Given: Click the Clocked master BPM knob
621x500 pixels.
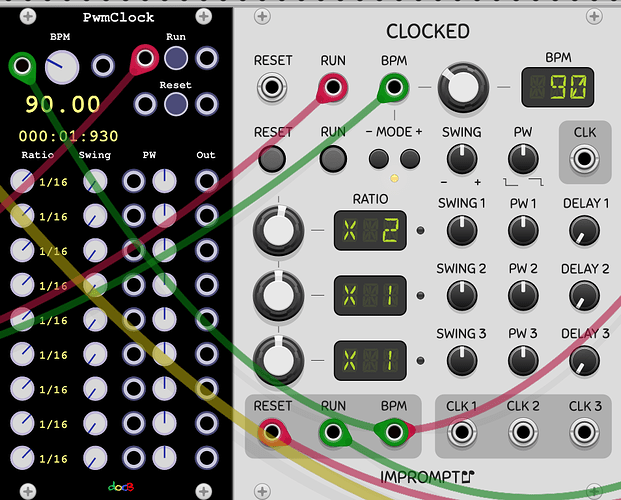Looking at the screenshot, I should (463, 88).
